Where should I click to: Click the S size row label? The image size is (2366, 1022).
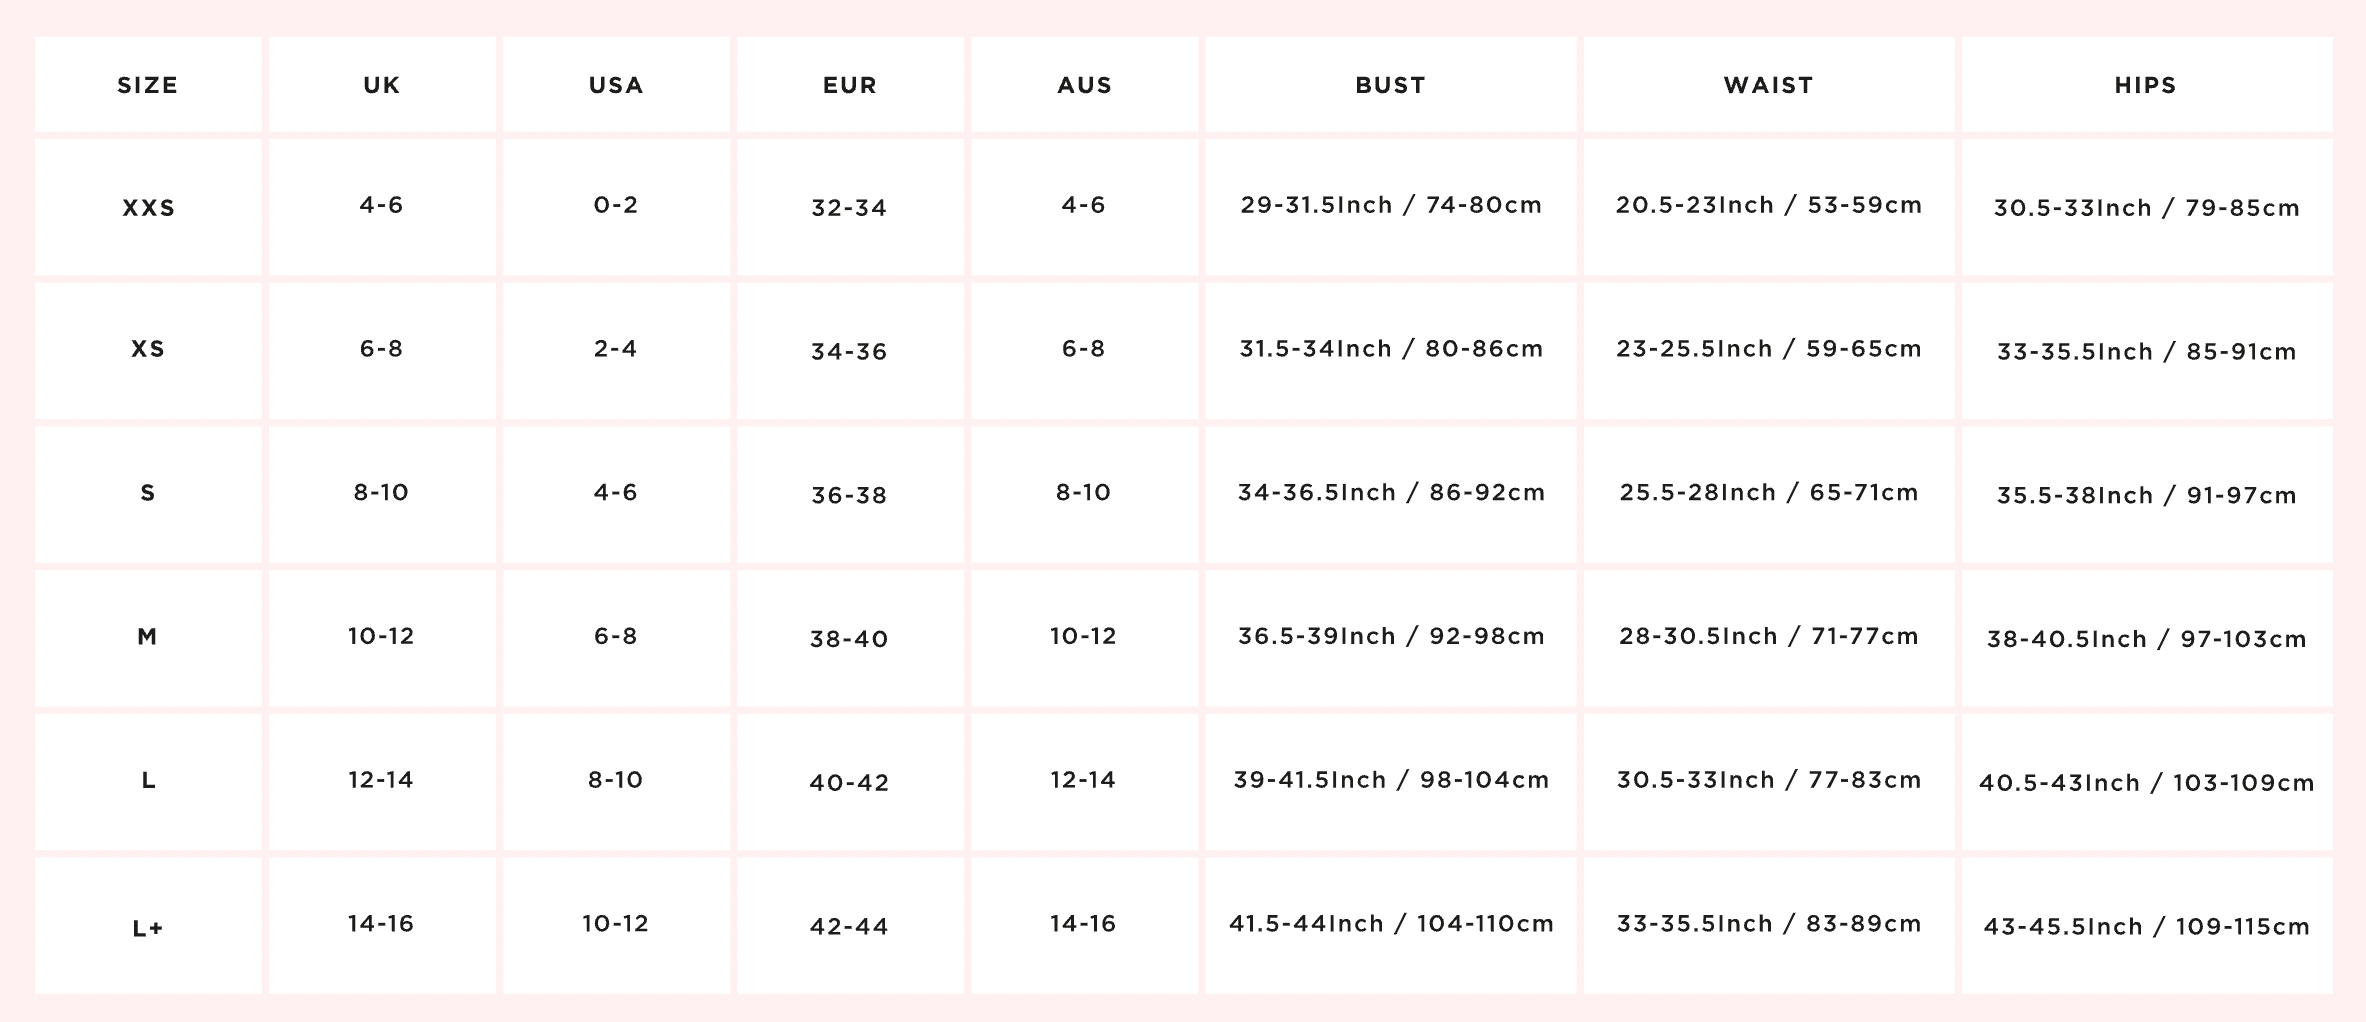[148, 493]
